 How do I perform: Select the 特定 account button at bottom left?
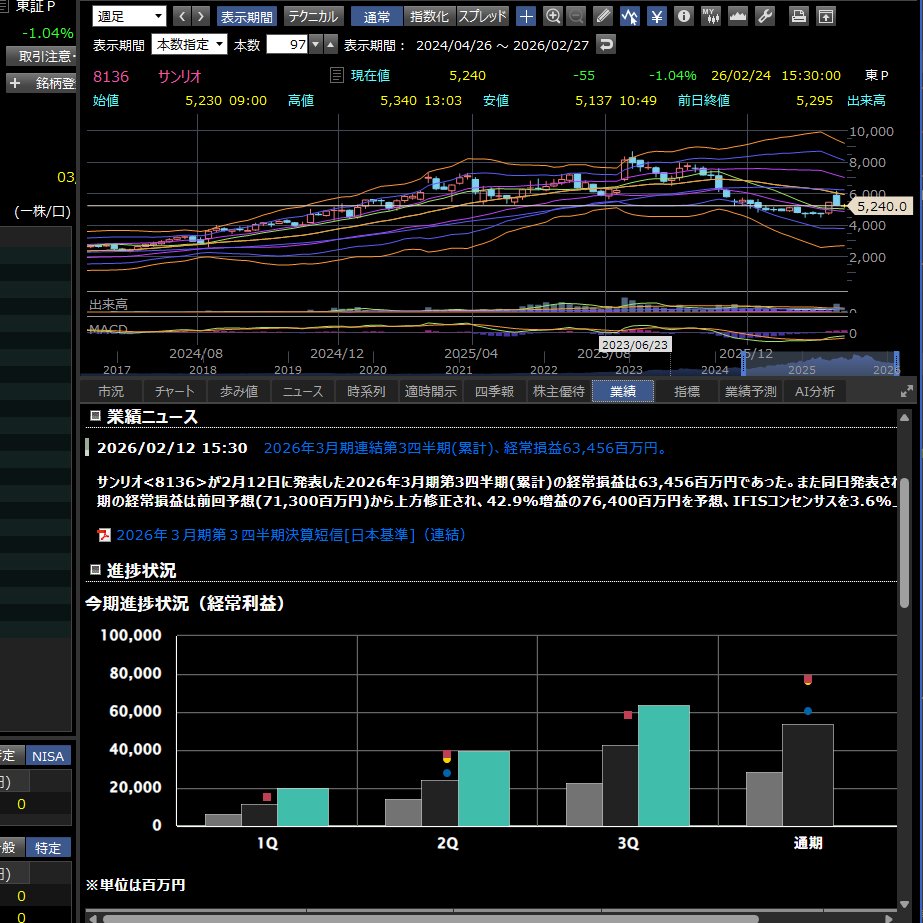tap(48, 848)
